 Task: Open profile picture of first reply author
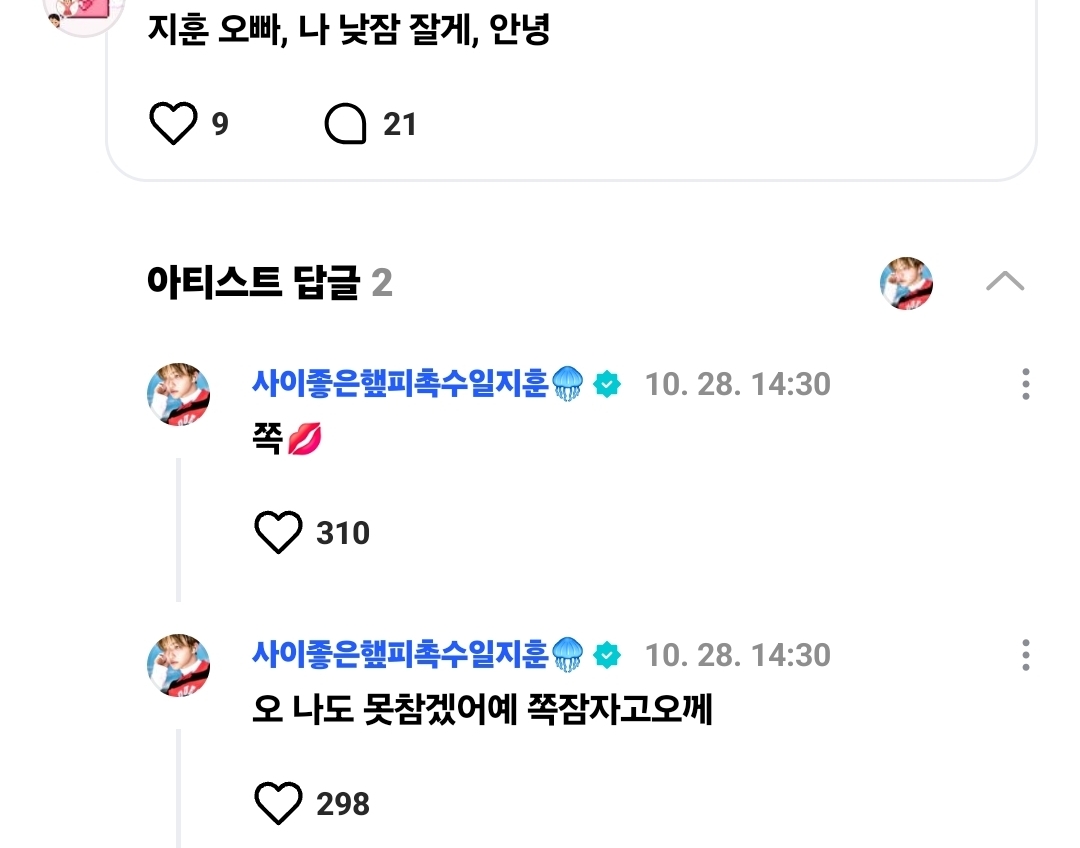pos(178,394)
